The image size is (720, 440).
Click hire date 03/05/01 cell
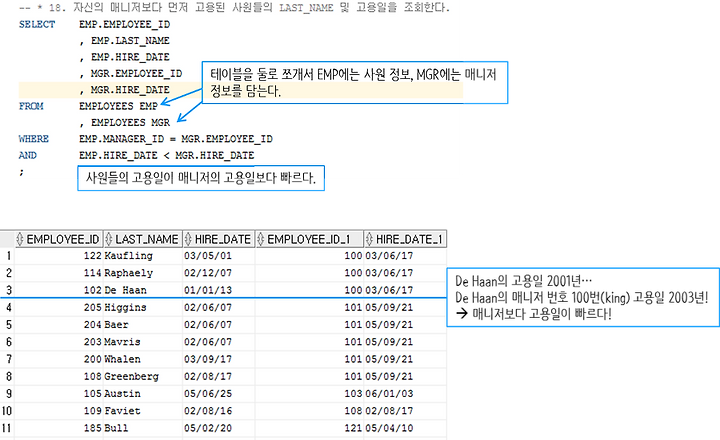tap(219, 256)
